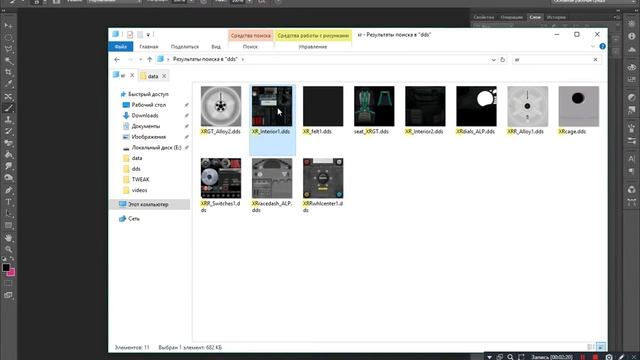
Task: Select the Type tool in Photoshop
Action: pos(8,202)
